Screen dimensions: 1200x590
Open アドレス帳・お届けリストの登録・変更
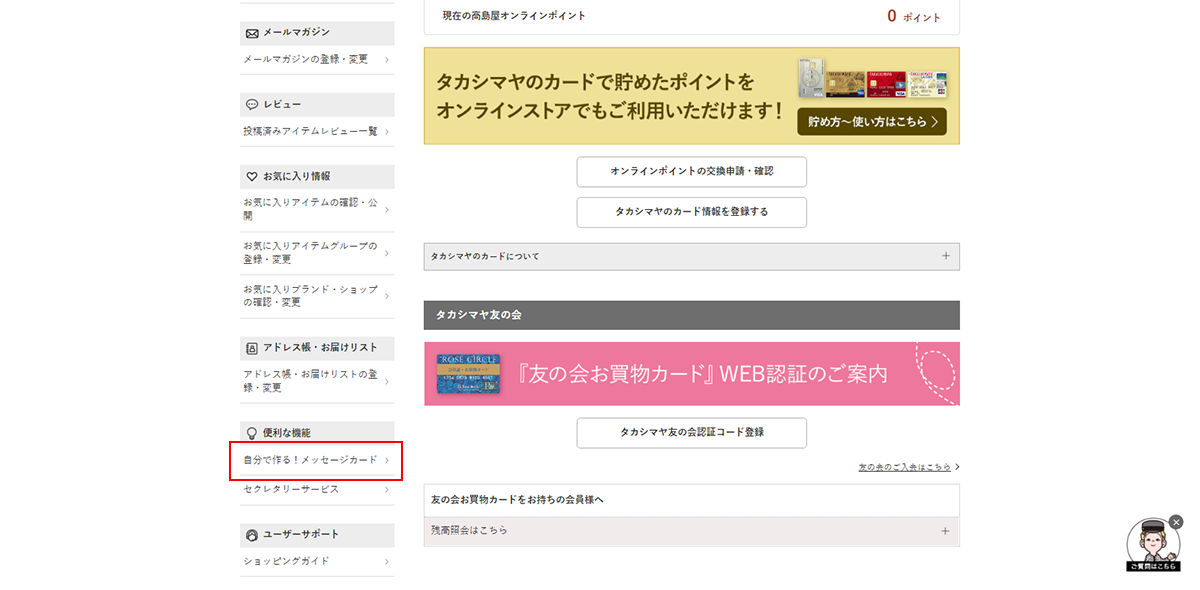[317, 381]
